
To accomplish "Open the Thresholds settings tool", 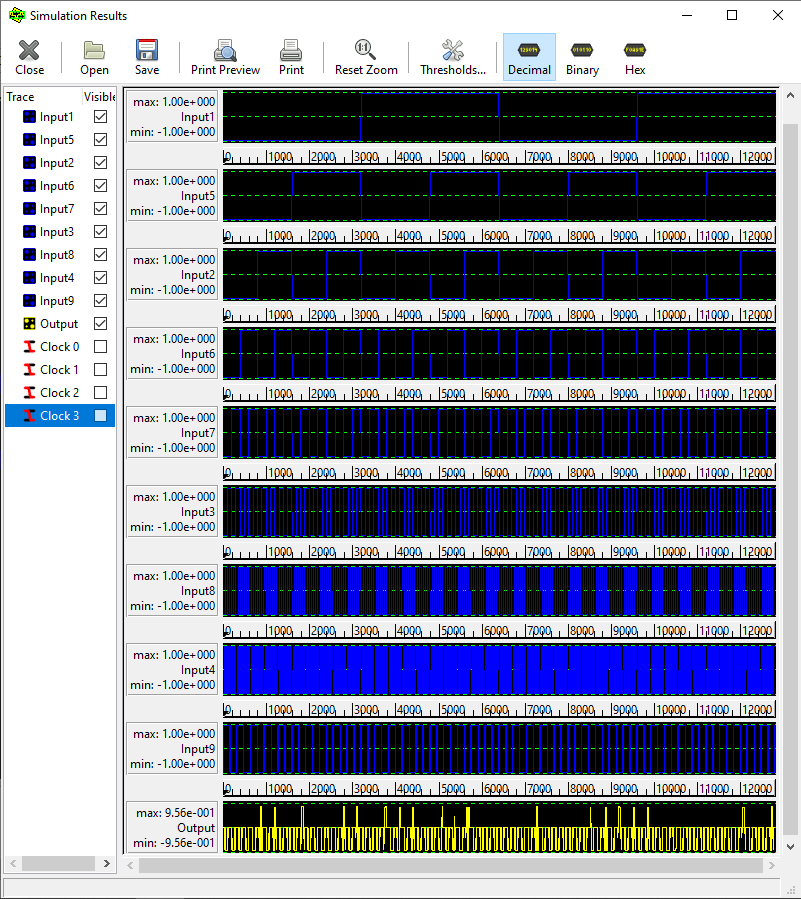I will (452, 57).
